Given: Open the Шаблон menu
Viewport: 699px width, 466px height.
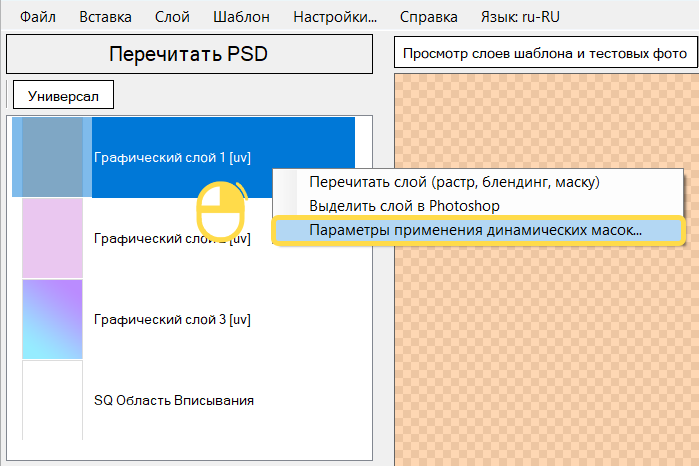Looking at the screenshot, I should [x=241, y=17].
